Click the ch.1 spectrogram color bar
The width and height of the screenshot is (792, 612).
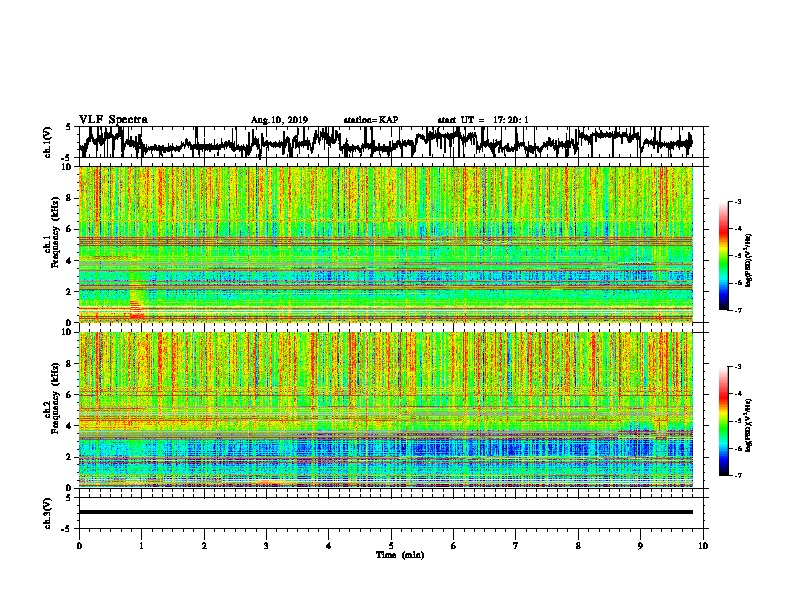click(x=724, y=255)
